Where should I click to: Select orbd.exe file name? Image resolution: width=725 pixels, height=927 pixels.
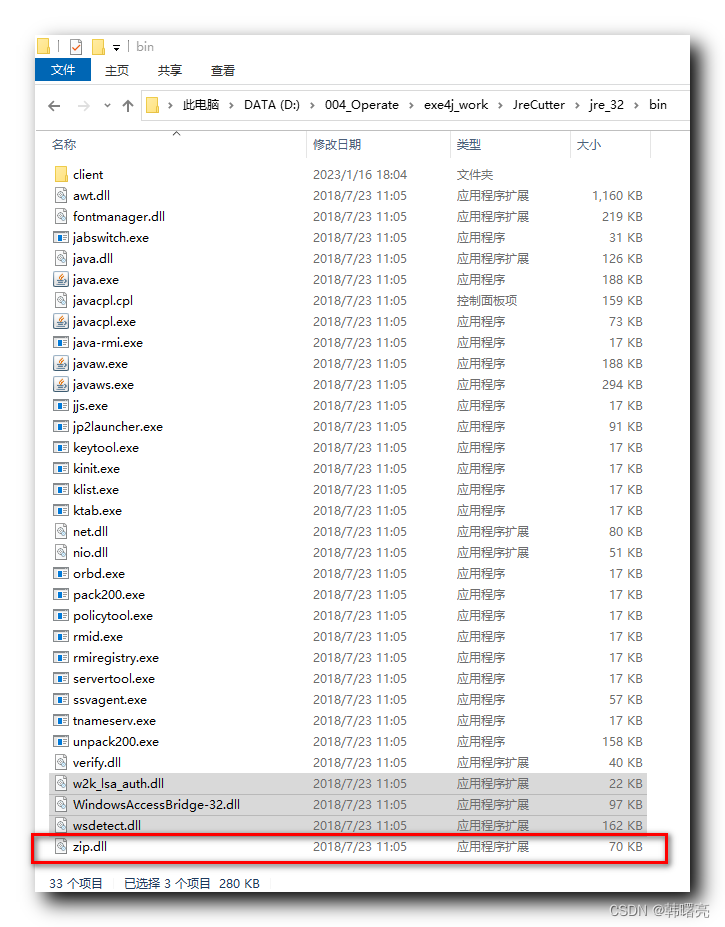(99, 573)
